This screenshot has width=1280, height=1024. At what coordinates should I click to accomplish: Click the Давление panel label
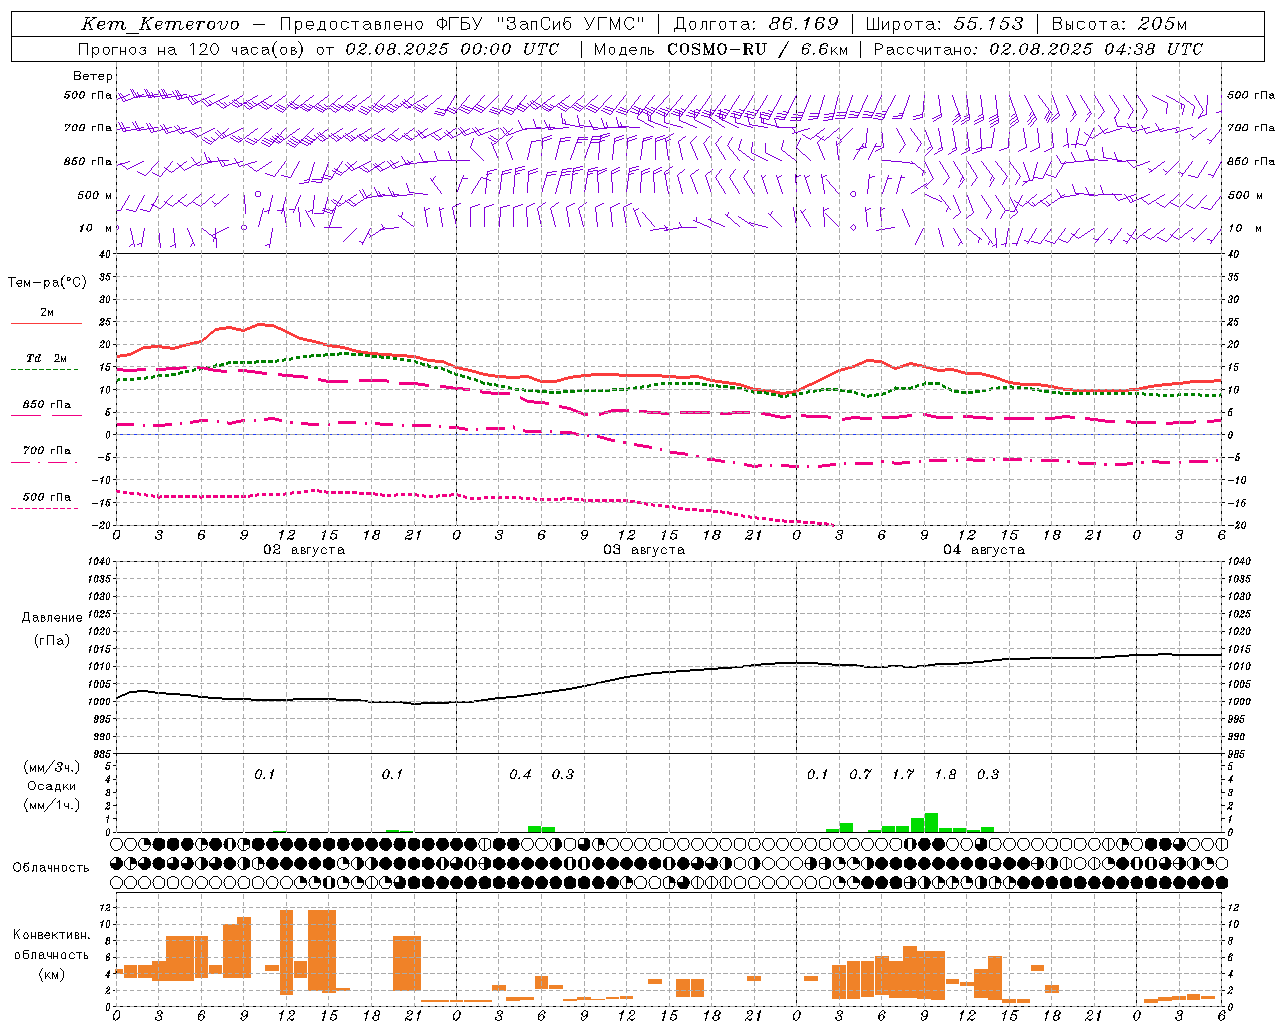(51, 618)
